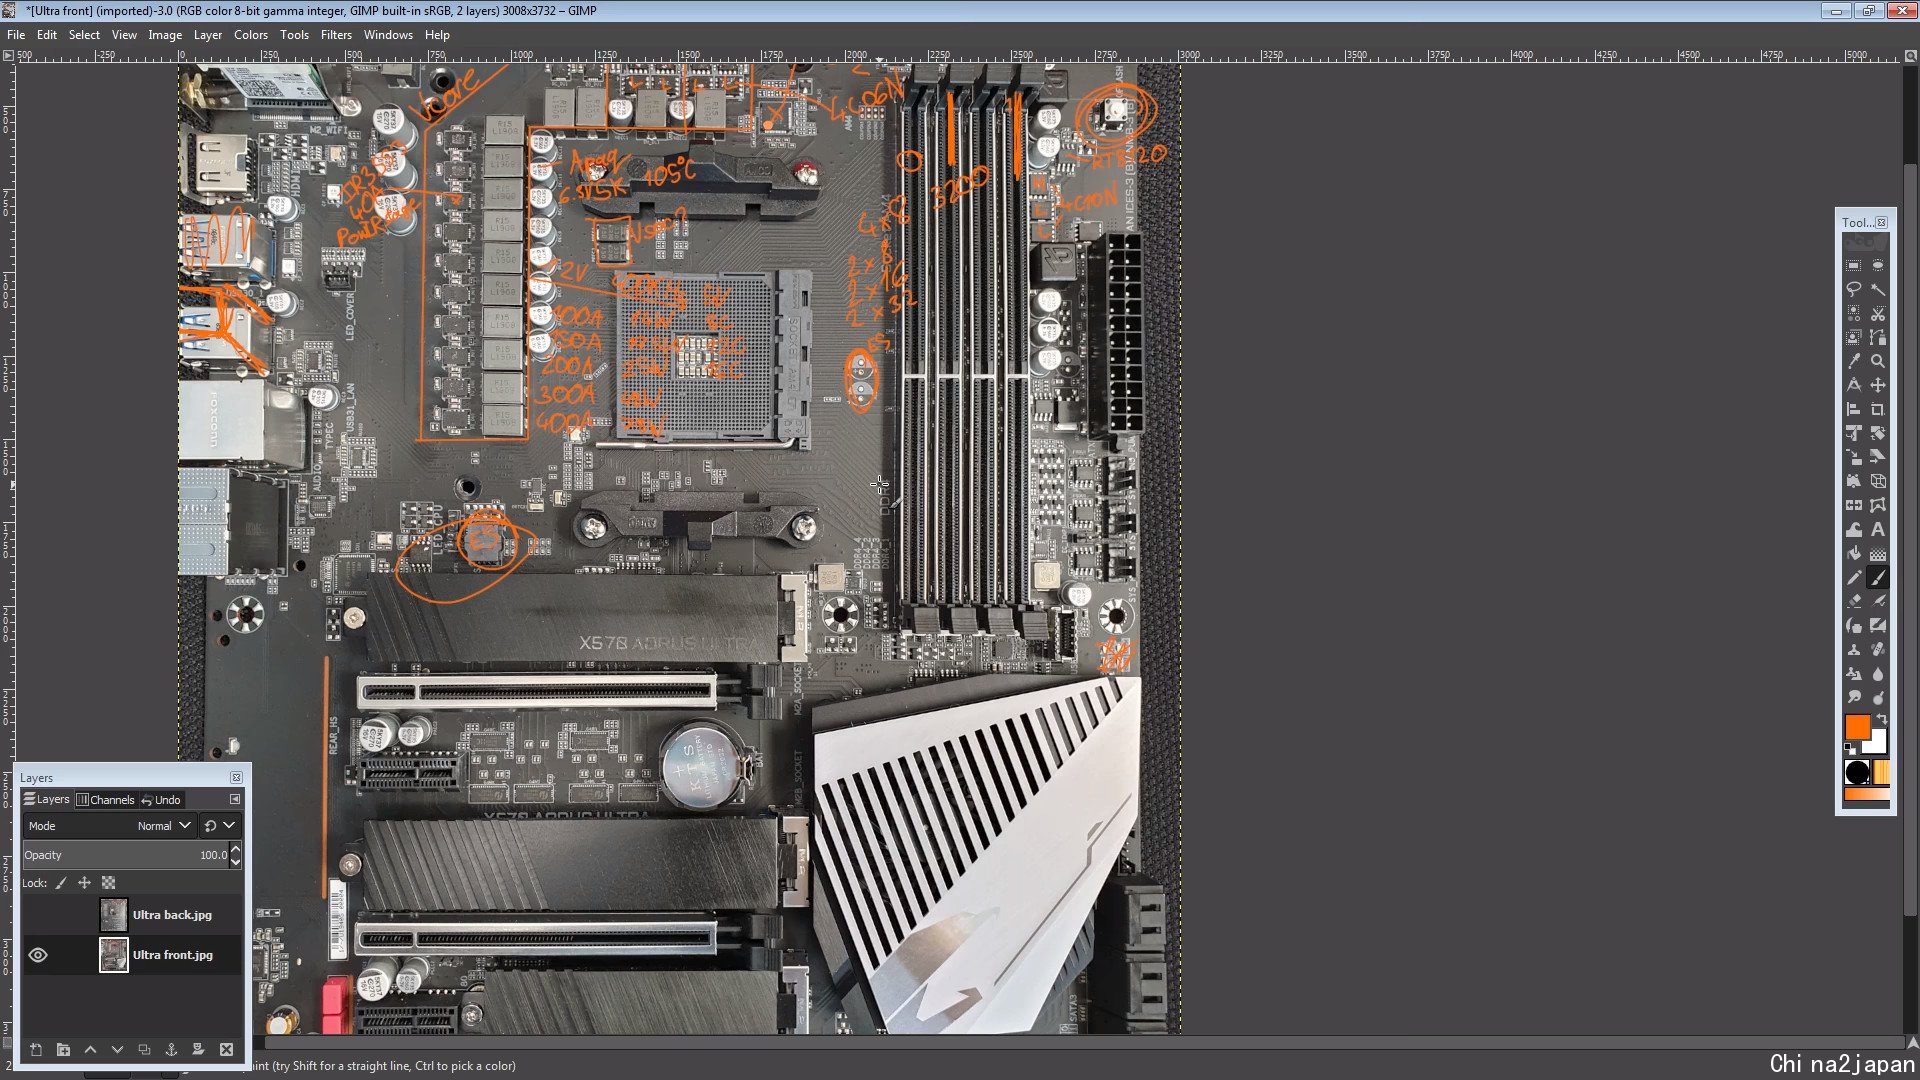Open the Layers dock tab configuration menu
This screenshot has width=1920, height=1080.
coord(235,799)
